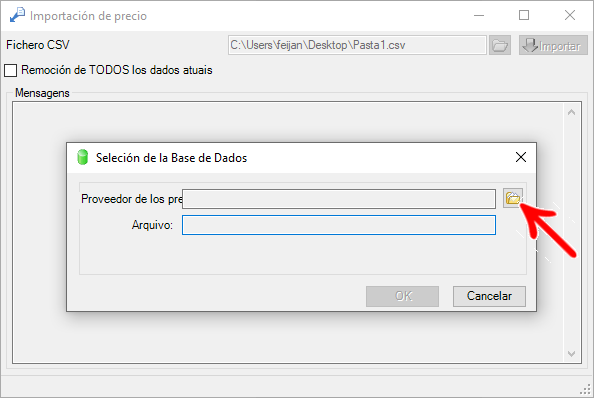Click the grey folder icon beside CSV path
Screen dimensions: 603x419
pos(500,45)
